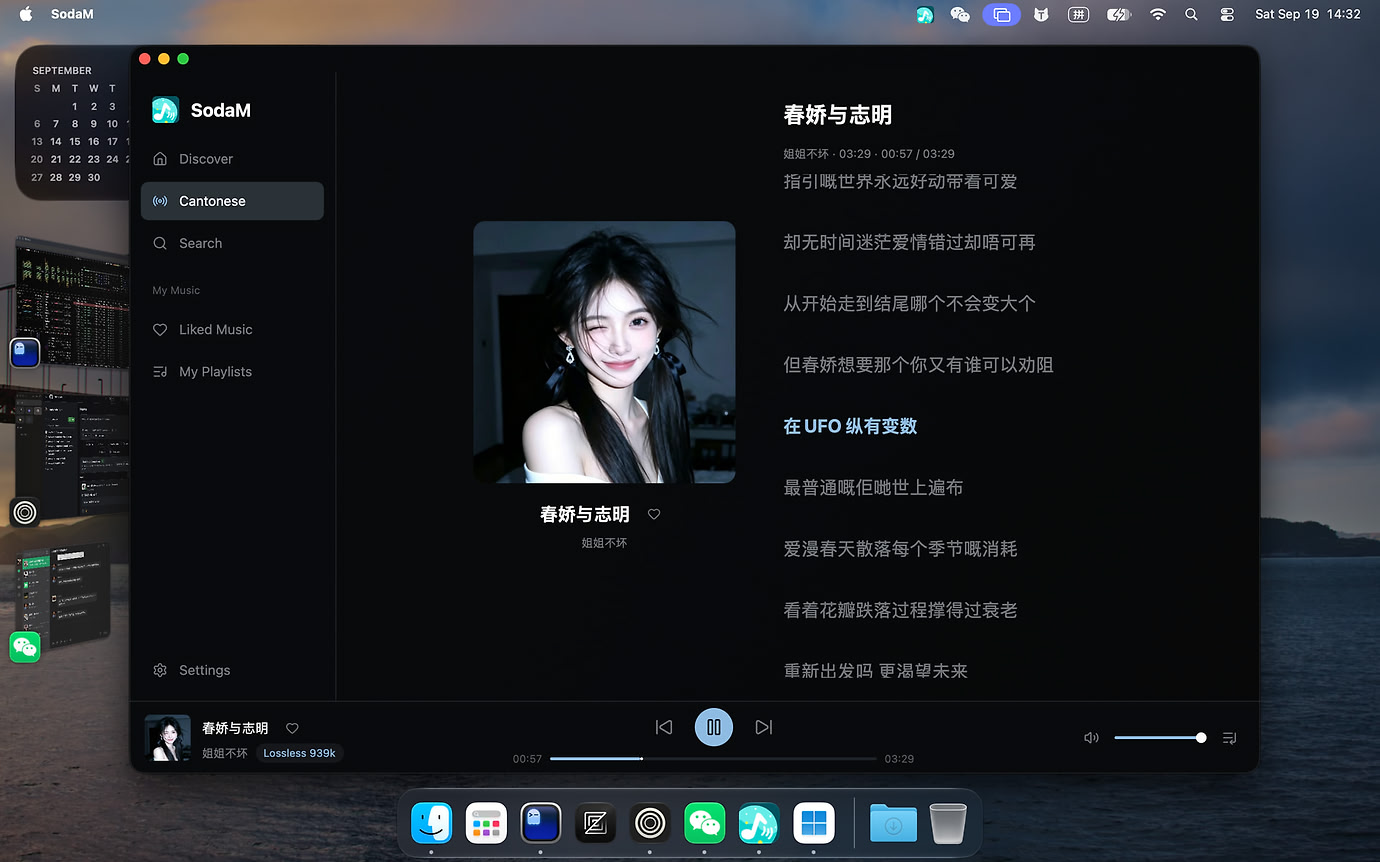Open the Apple menu
Viewport: 1380px width, 862px height.
point(26,14)
